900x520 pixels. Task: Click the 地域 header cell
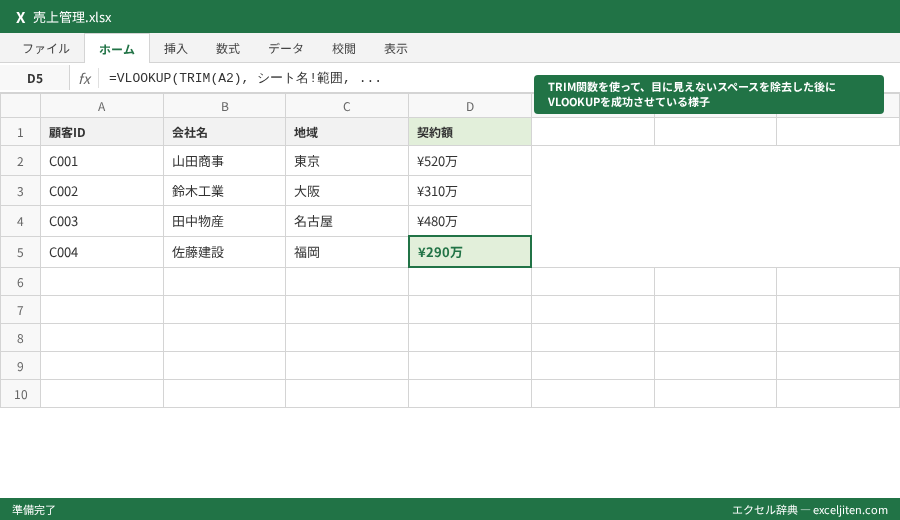pos(347,133)
